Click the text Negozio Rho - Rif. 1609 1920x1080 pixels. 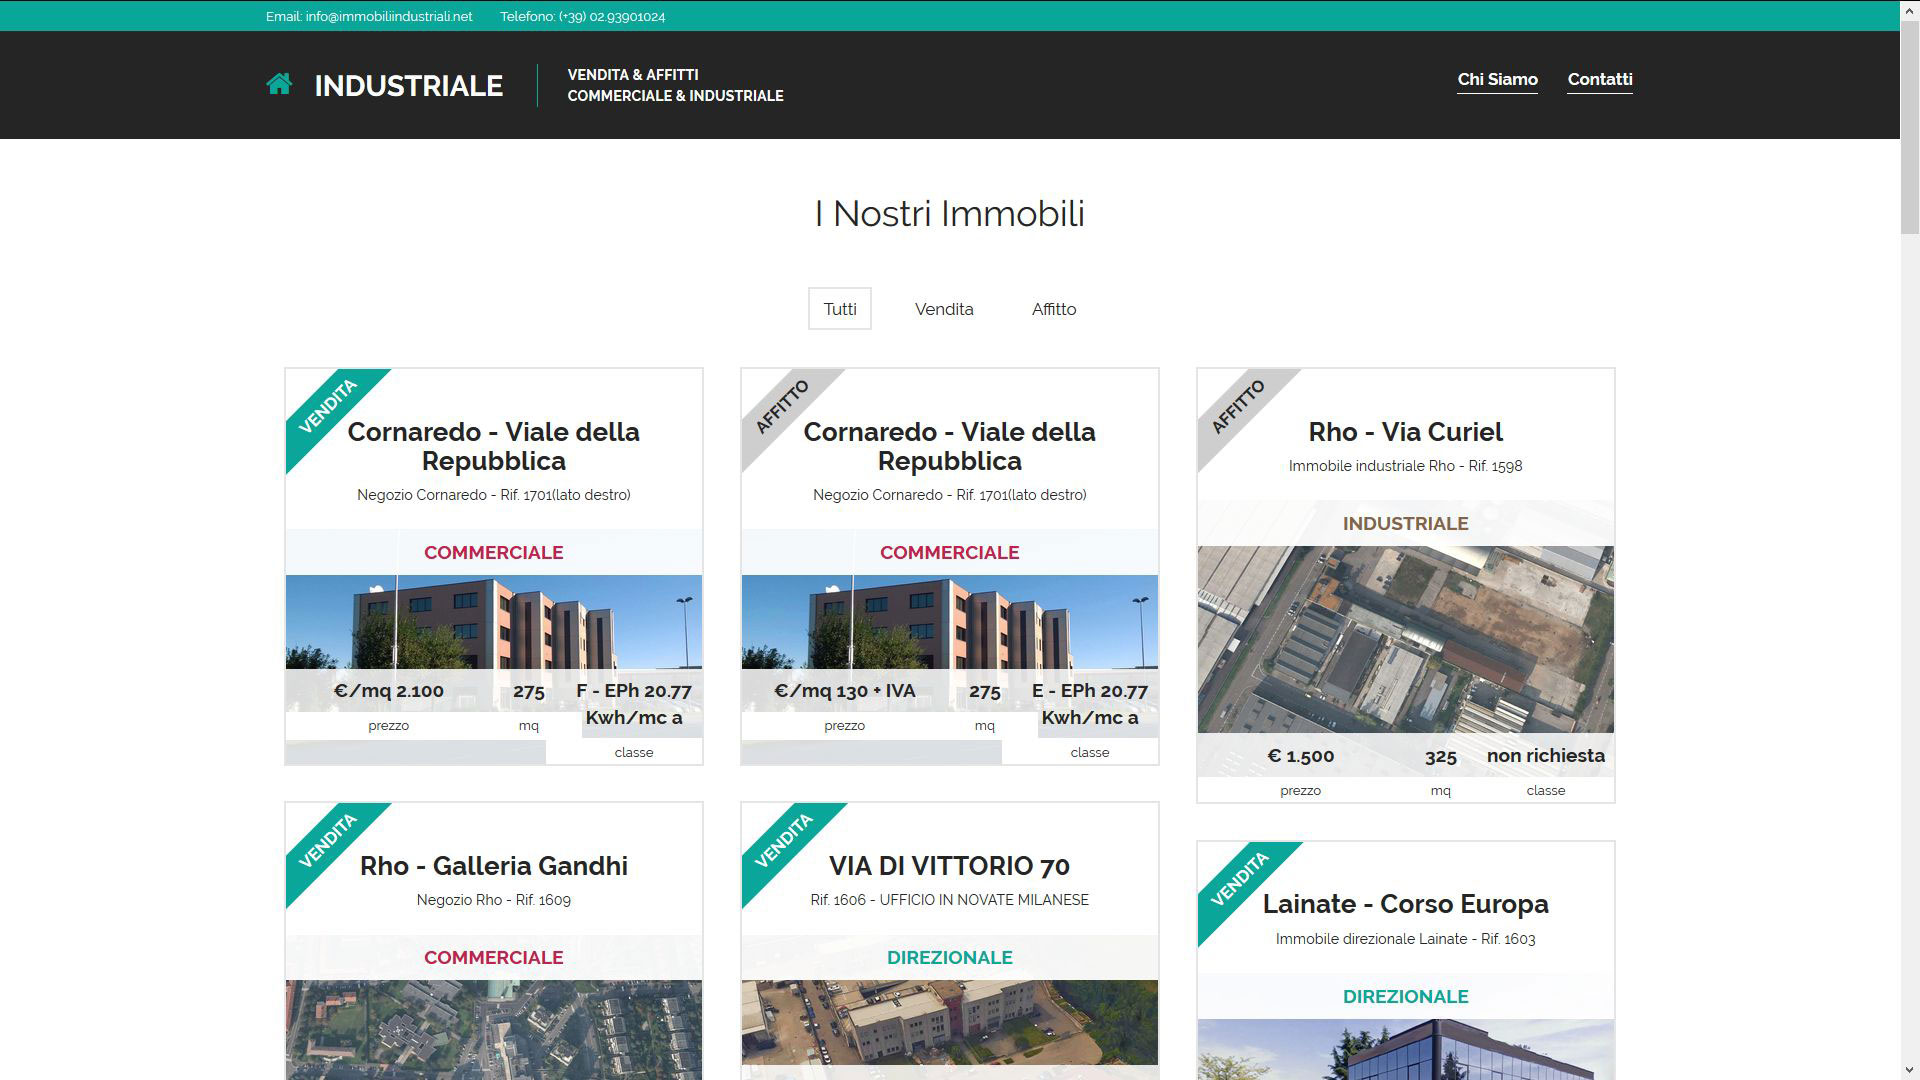click(x=494, y=900)
